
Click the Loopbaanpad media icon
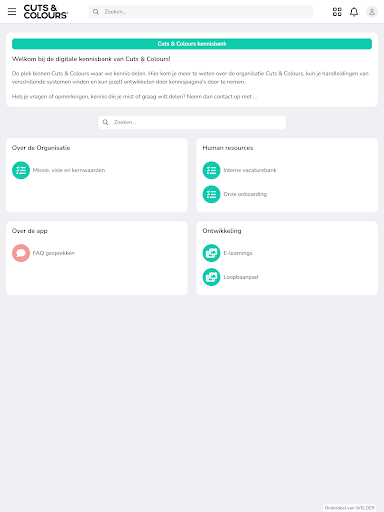tap(211, 277)
